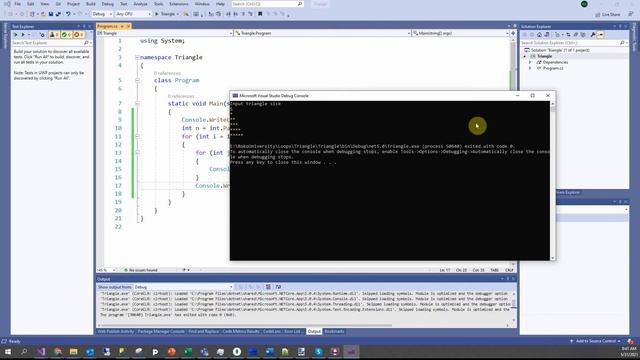The height and width of the screenshot is (360, 640).
Task: Switch to Bookmarks tab
Action: tap(334, 331)
